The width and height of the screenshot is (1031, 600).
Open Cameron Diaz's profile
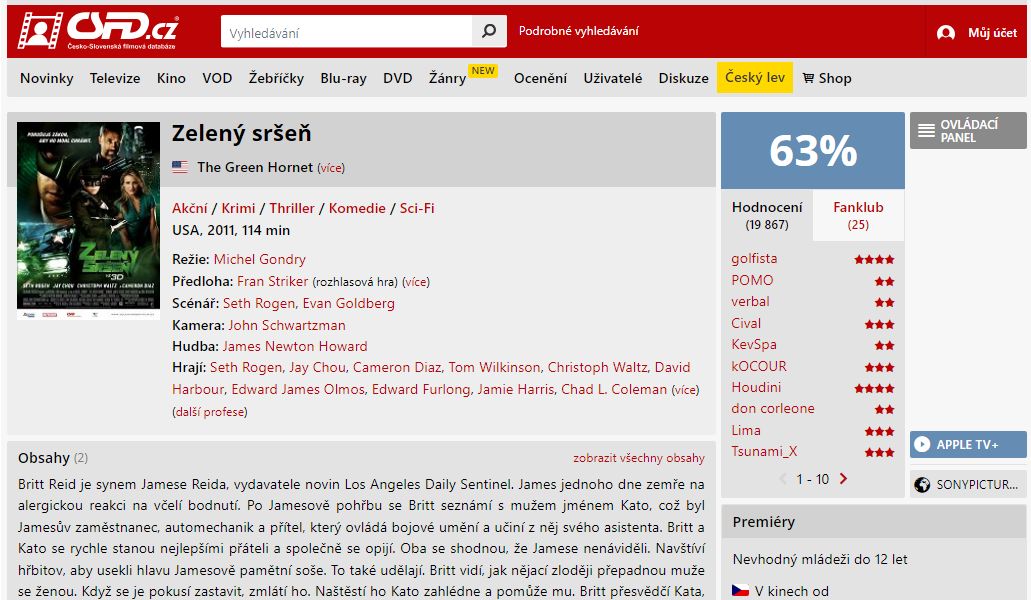click(396, 367)
